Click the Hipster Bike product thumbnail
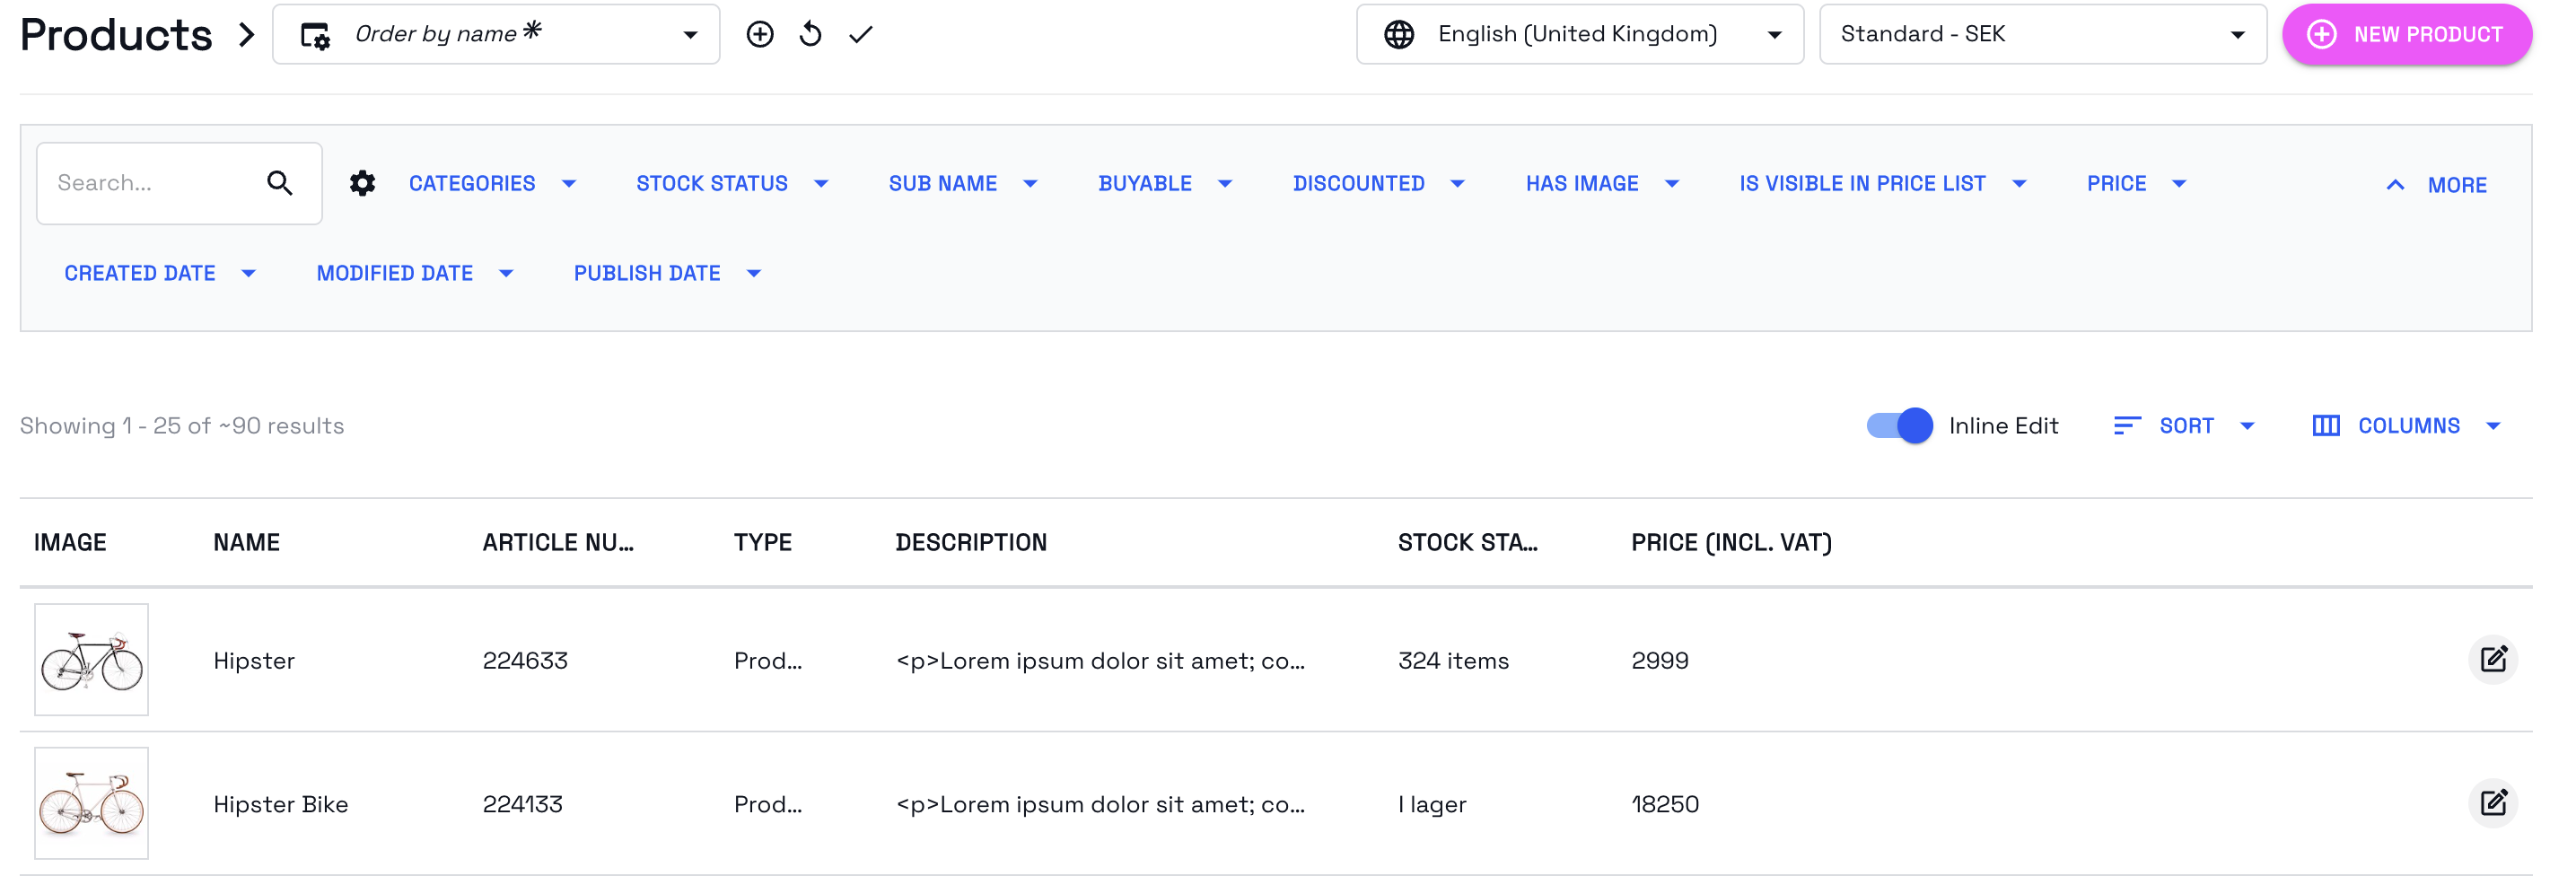Viewport: 2576px width, 876px height. click(91, 803)
